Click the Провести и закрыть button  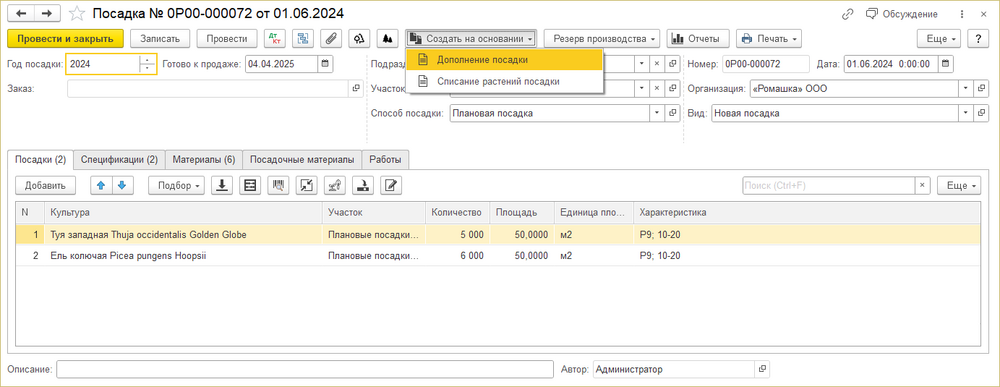coord(66,38)
